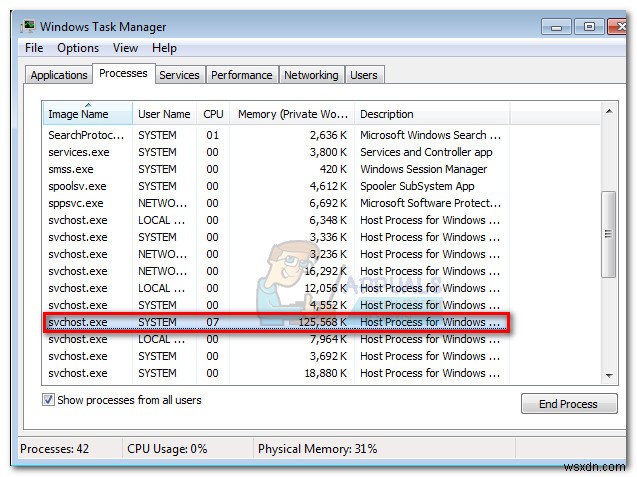Image resolution: width=637 pixels, height=477 pixels.
Task: Click the End Process button
Action: [569, 404]
